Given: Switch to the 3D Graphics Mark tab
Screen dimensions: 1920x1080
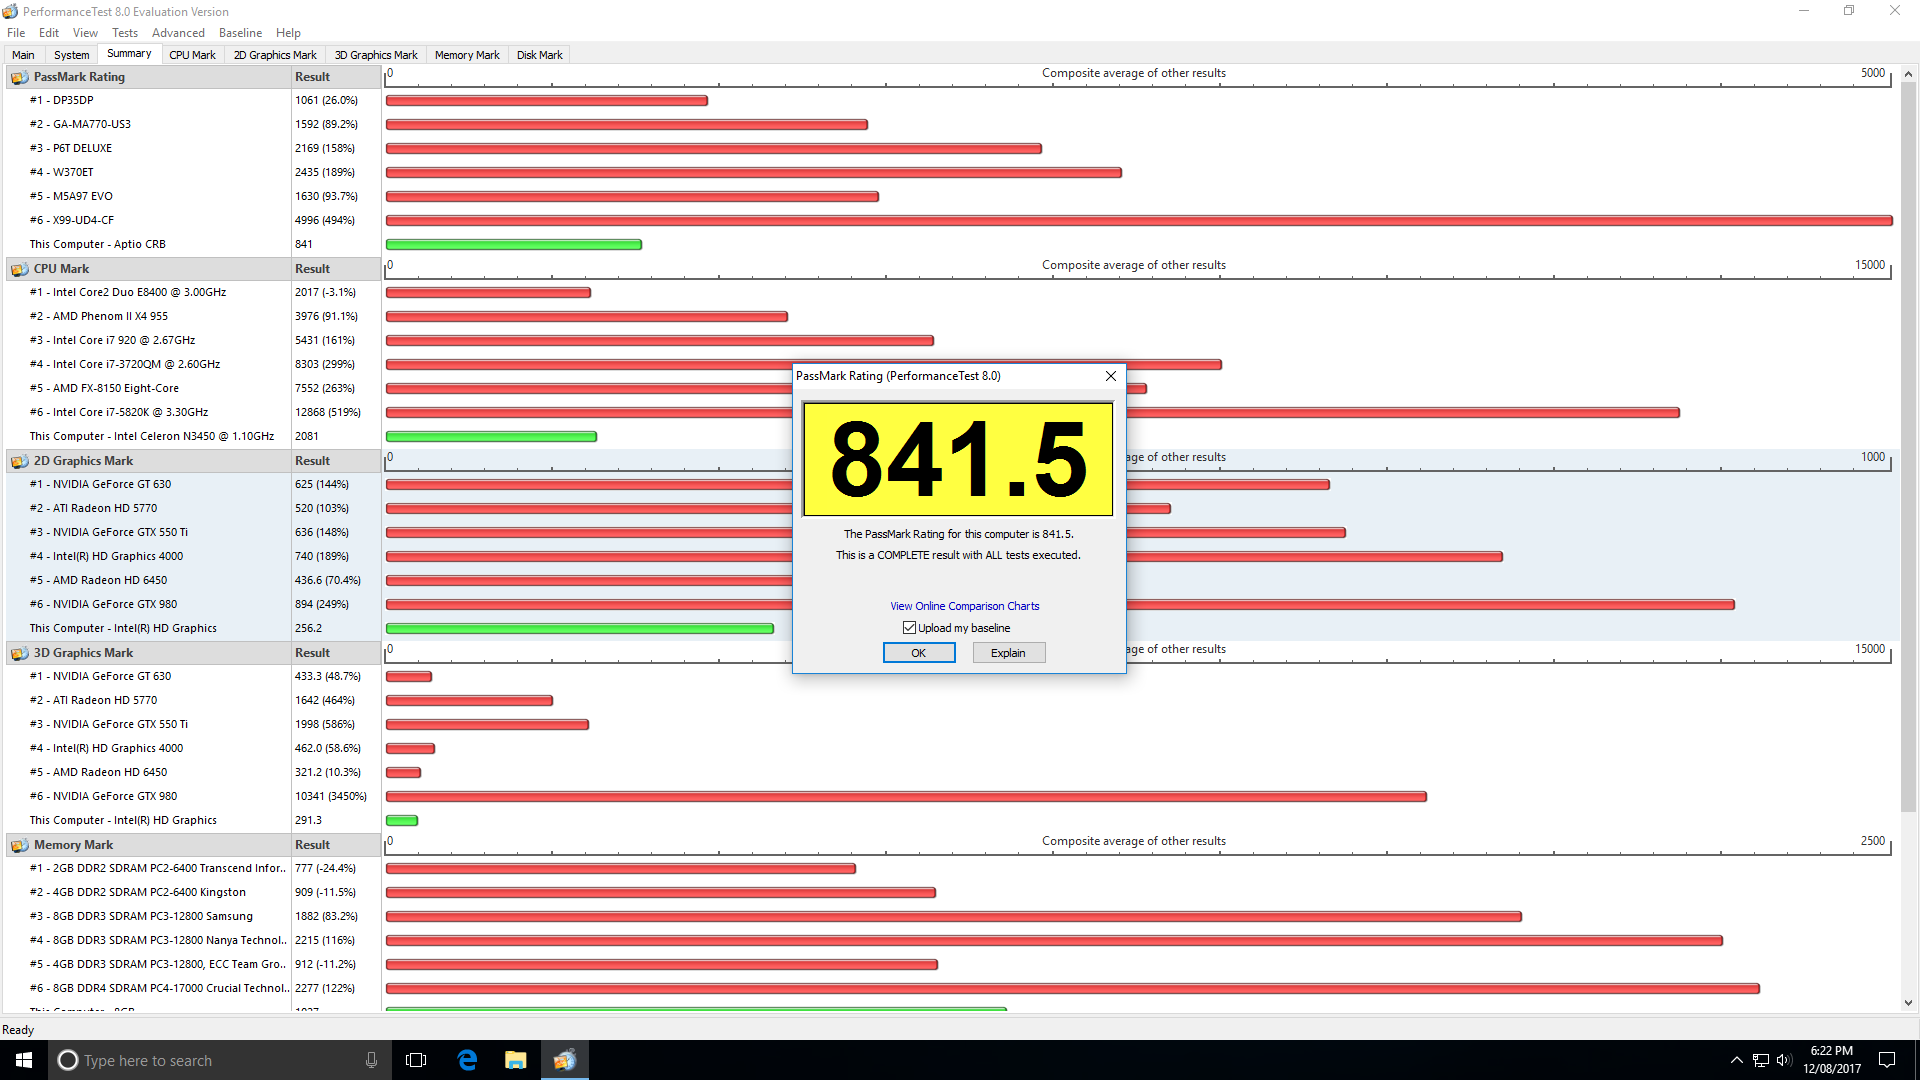Looking at the screenshot, I should 376,55.
